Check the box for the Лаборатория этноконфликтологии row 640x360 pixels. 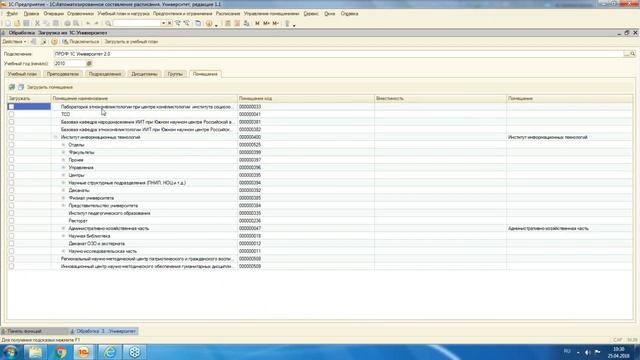coord(11,107)
